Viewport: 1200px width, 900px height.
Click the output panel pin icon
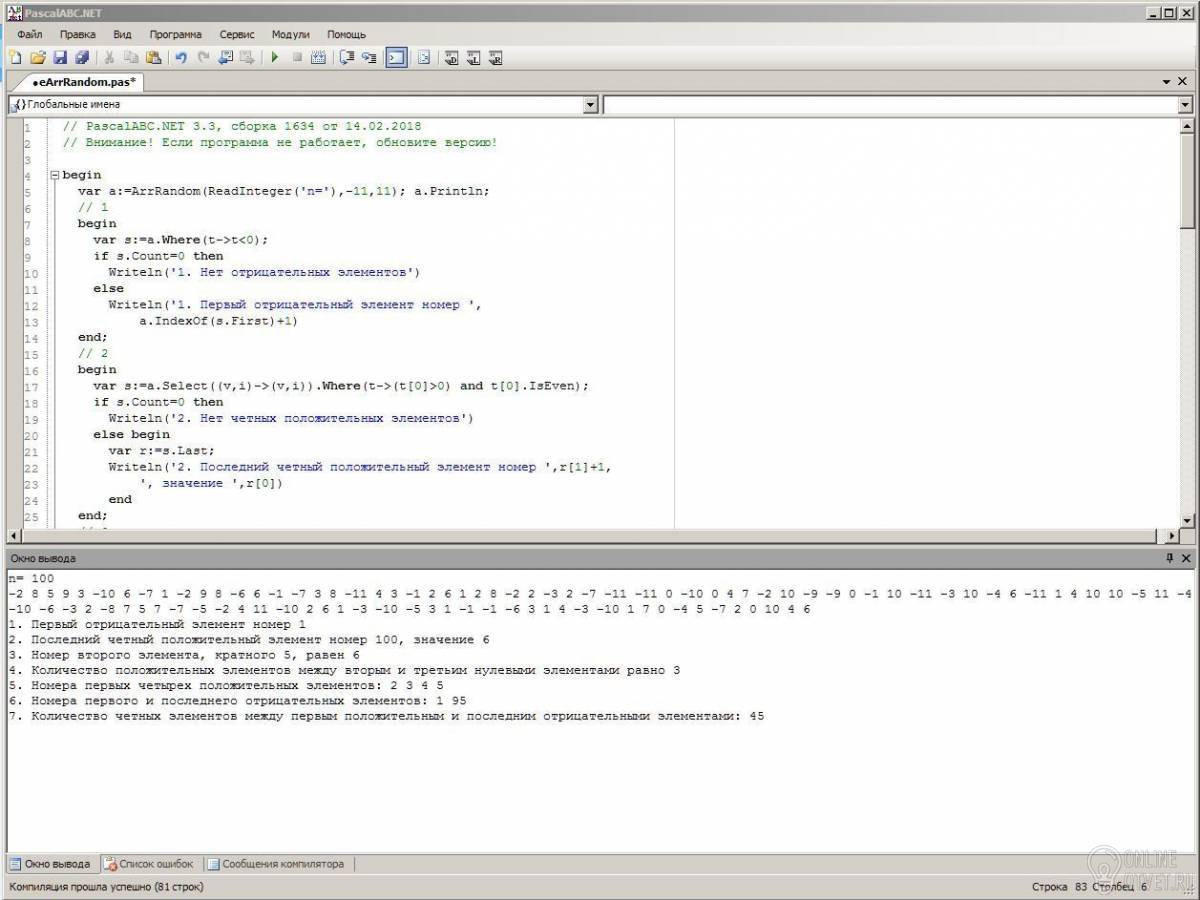pos(1169,558)
